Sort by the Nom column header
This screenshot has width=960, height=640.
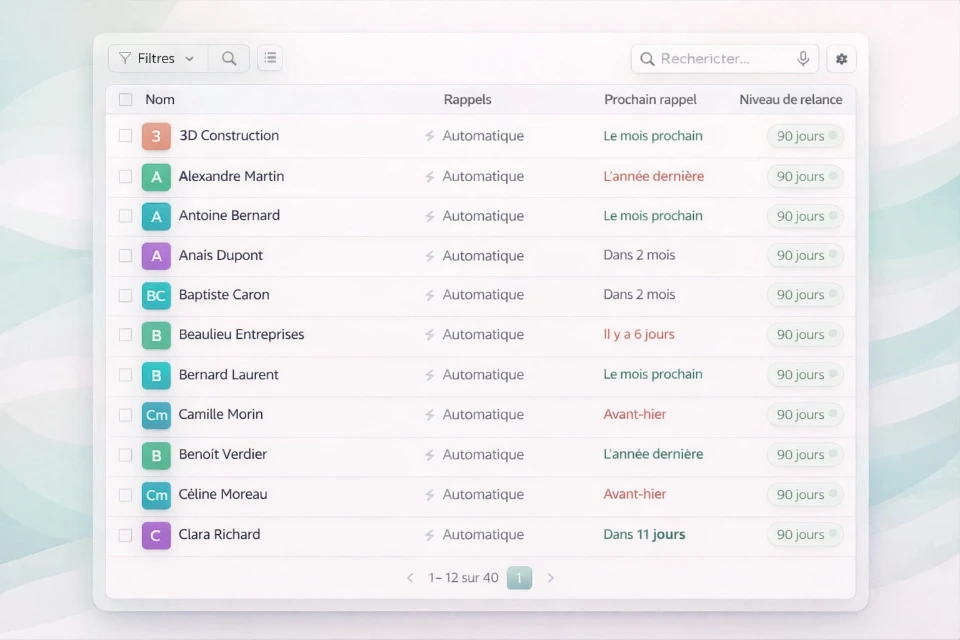coord(160,100)
